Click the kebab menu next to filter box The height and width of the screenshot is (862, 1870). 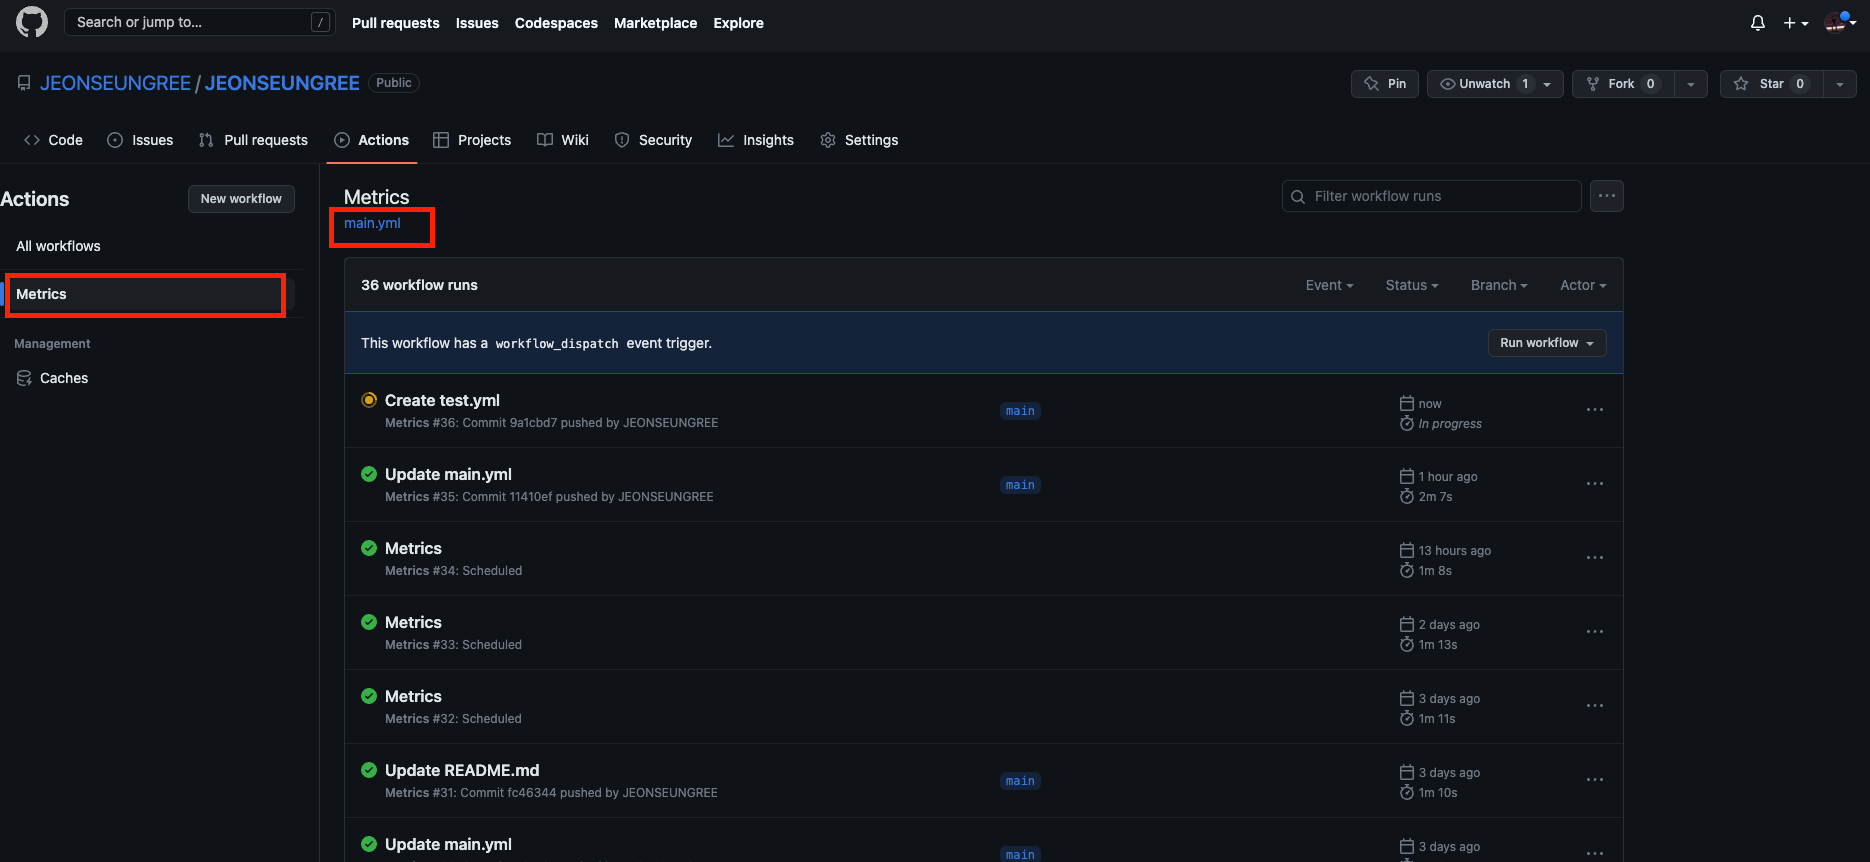pos(1607,196)
